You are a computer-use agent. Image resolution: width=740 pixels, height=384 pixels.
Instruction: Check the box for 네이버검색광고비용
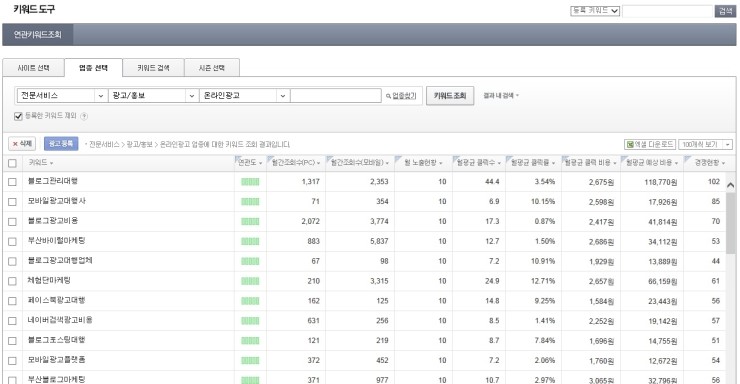pyautogui.click(x=12, y=321)
